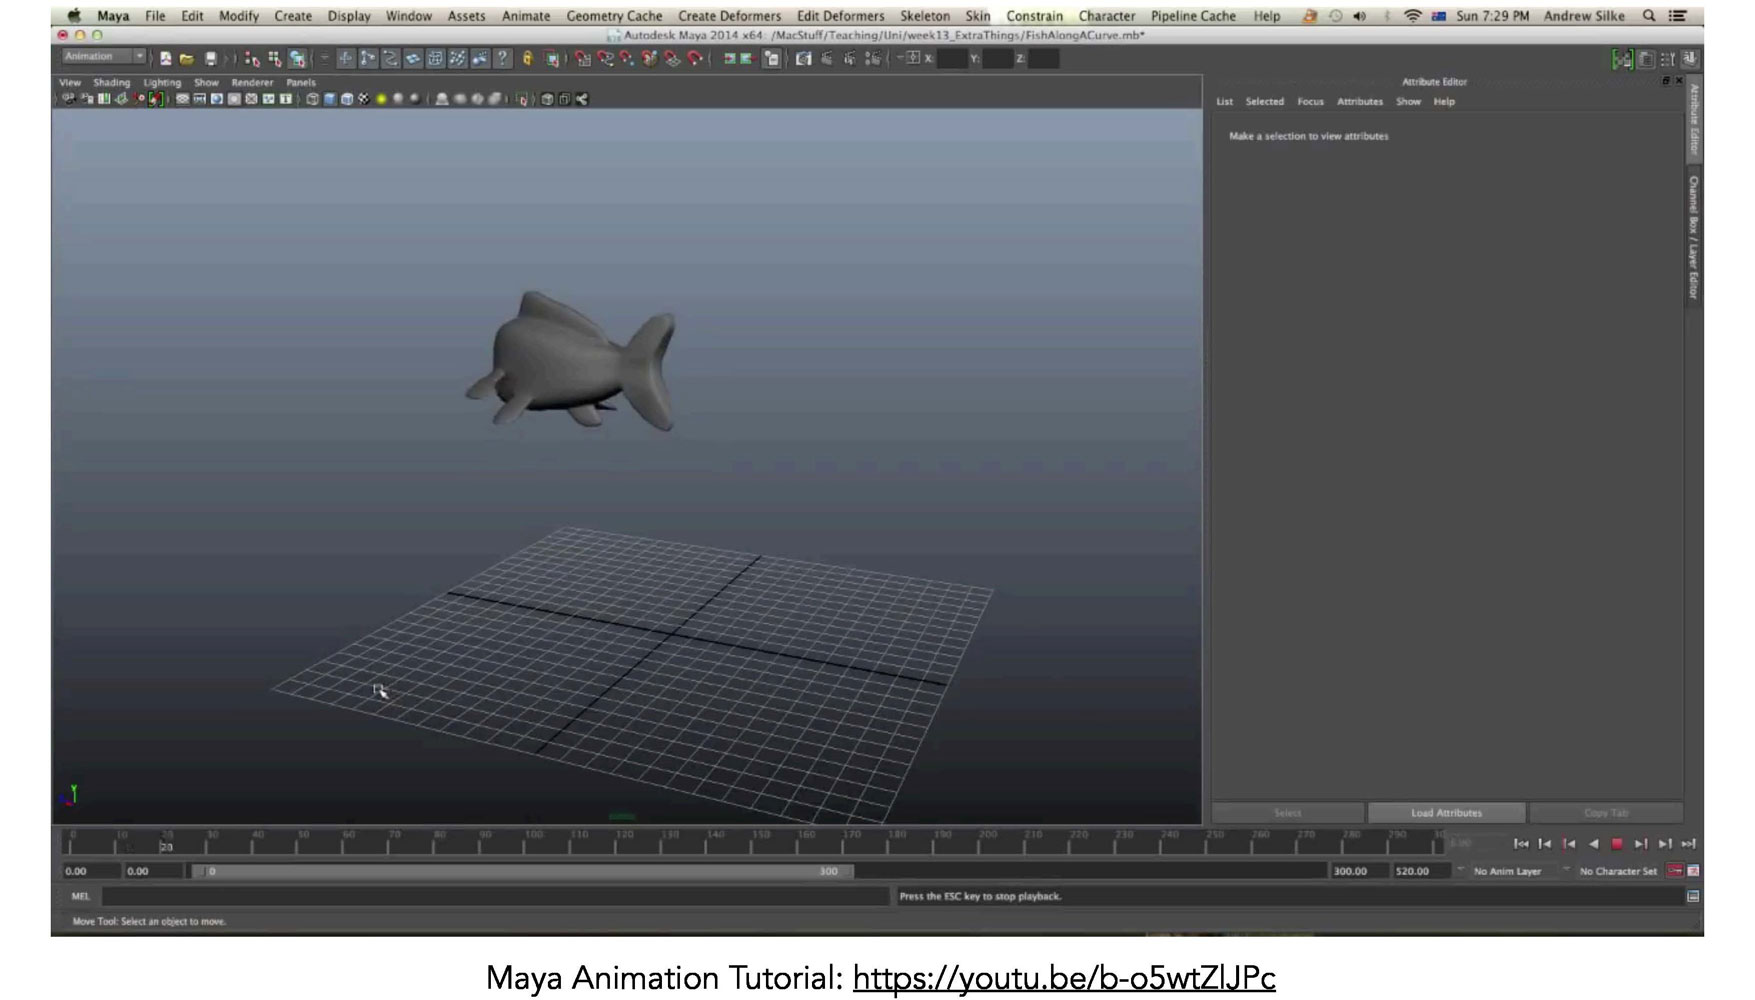Switch to Channel Box / Layer Editor tab
This screenshot has width=1755, height=1000.
[x=1693, y=237]
